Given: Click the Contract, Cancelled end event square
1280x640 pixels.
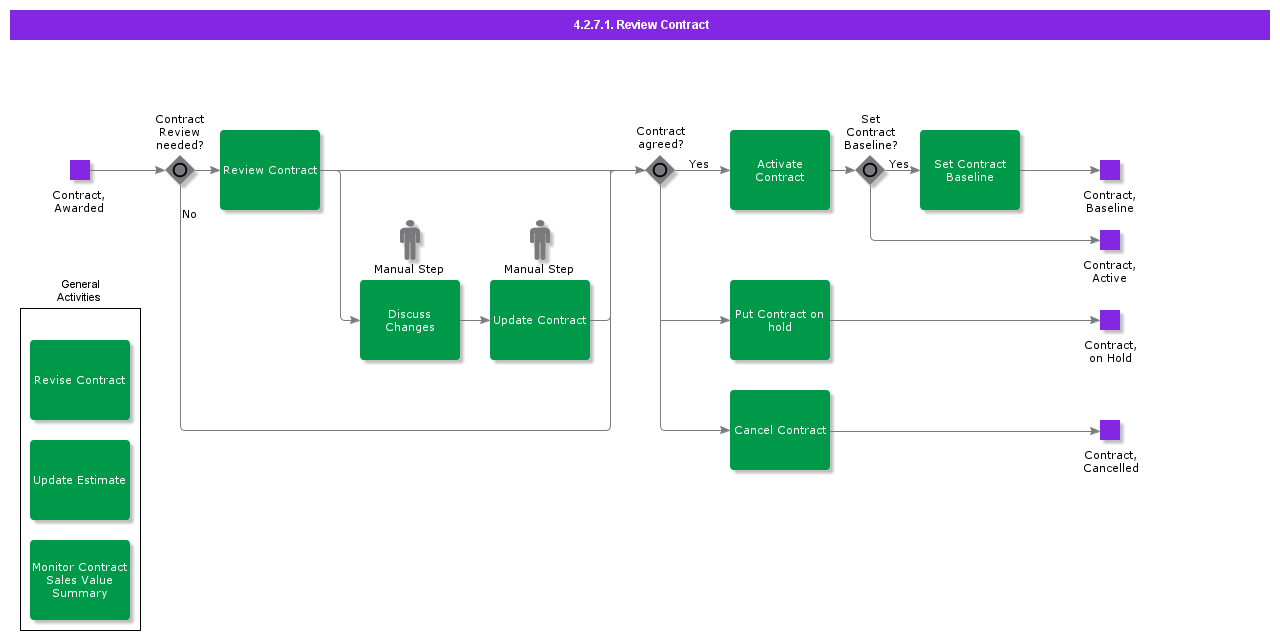Looking at the screenshot, I should [1110, 430].
